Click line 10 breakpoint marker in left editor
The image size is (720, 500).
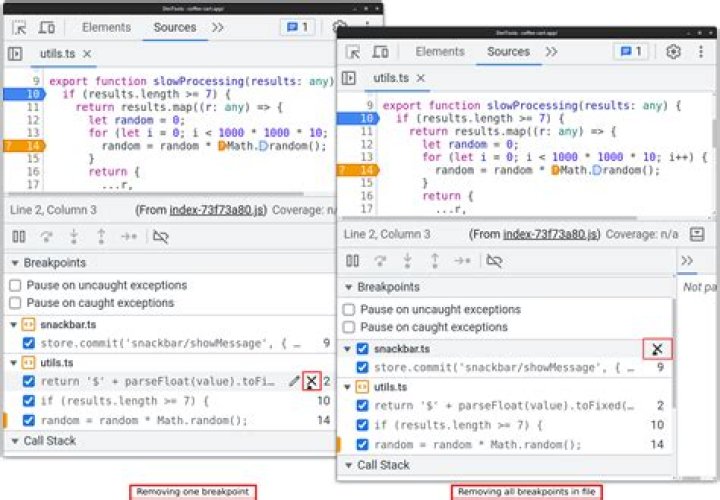click(x=25, y=94)
